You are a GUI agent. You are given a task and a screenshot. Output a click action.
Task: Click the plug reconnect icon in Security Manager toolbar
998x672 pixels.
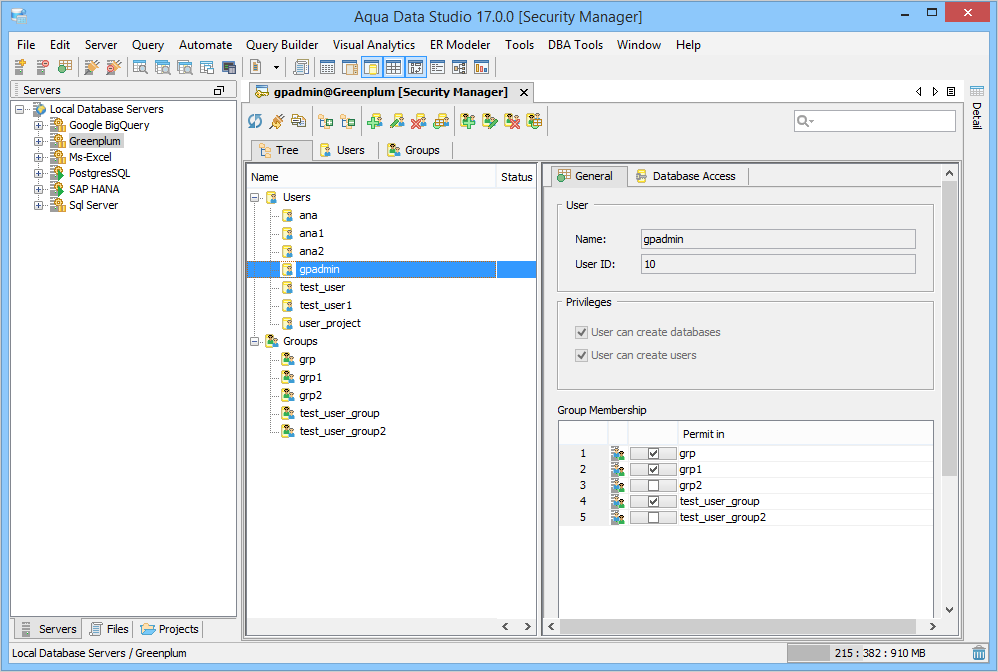pyautogui.click(x=277, y=121)
